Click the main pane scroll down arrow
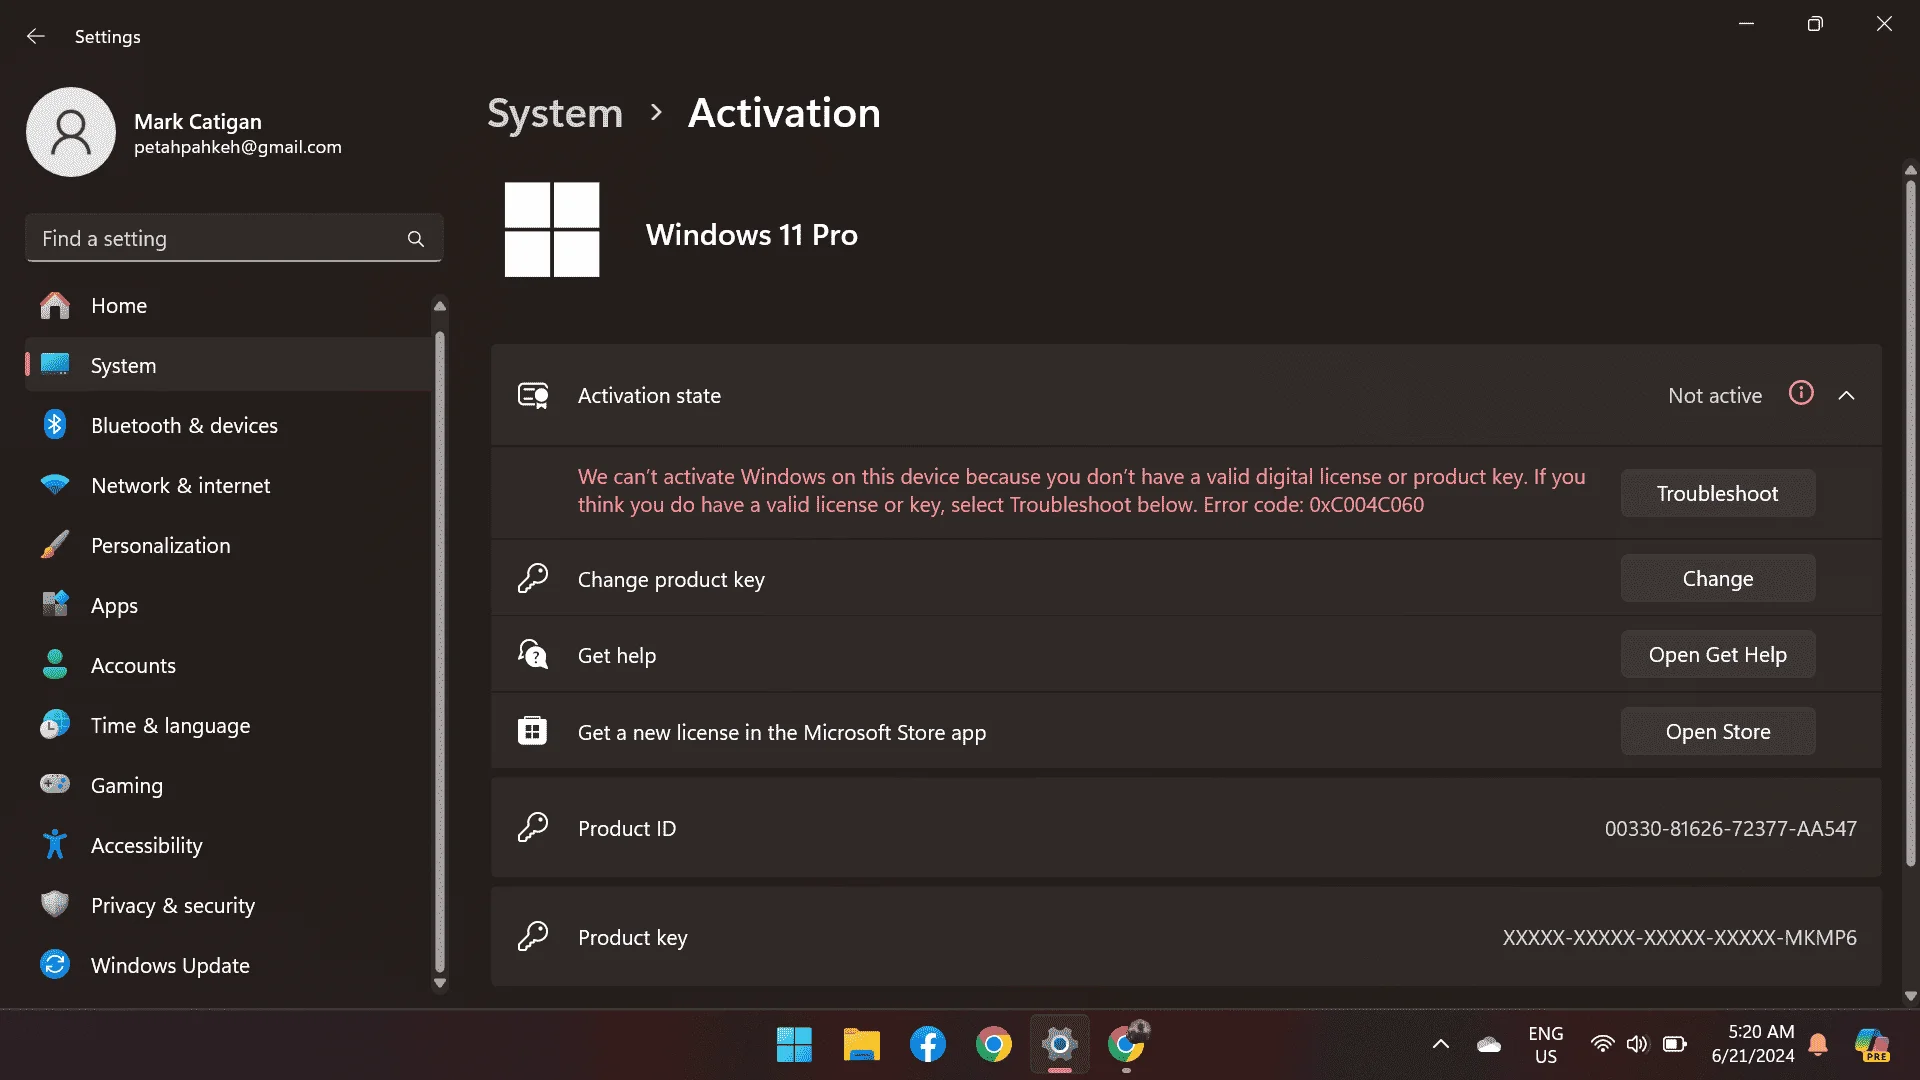The width and height of the screenshot is (1920, 1080). coord(1910,996)
